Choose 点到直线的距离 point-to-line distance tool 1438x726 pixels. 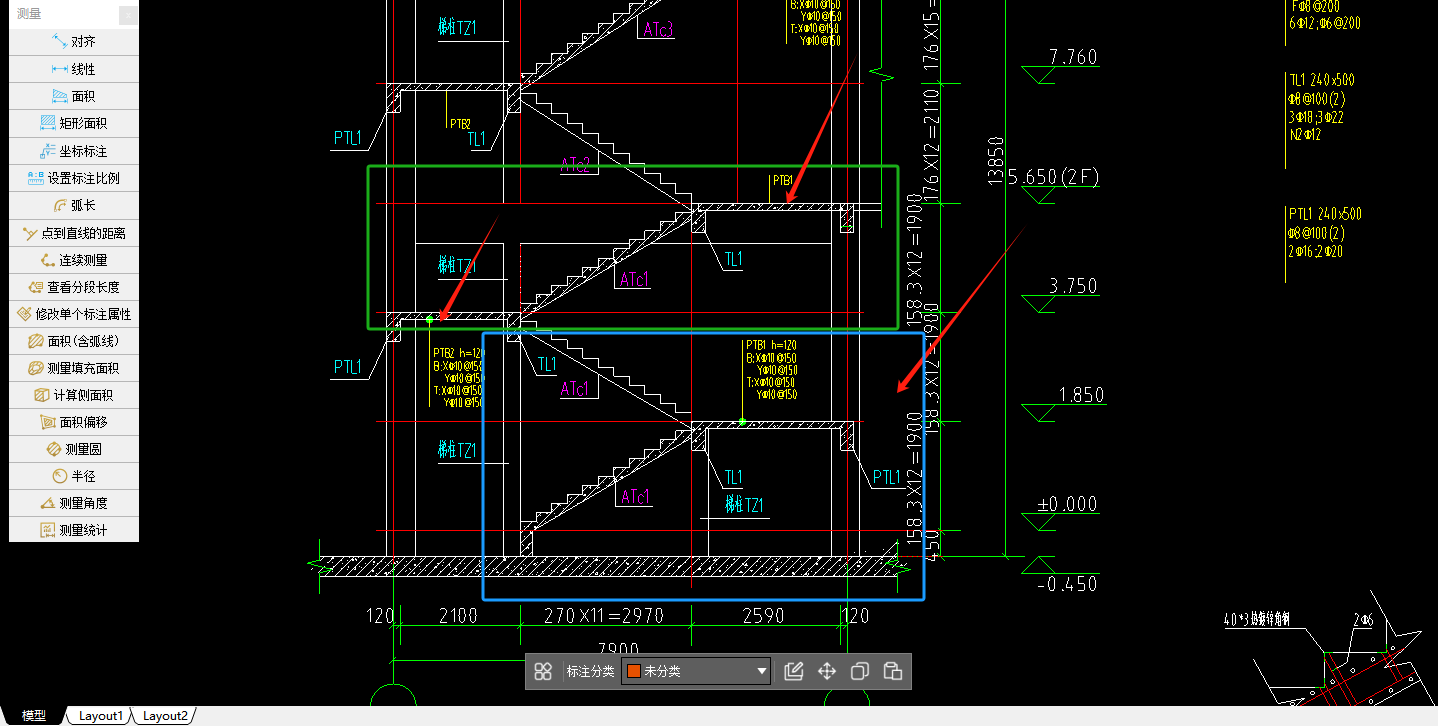(x=74, y=233)
